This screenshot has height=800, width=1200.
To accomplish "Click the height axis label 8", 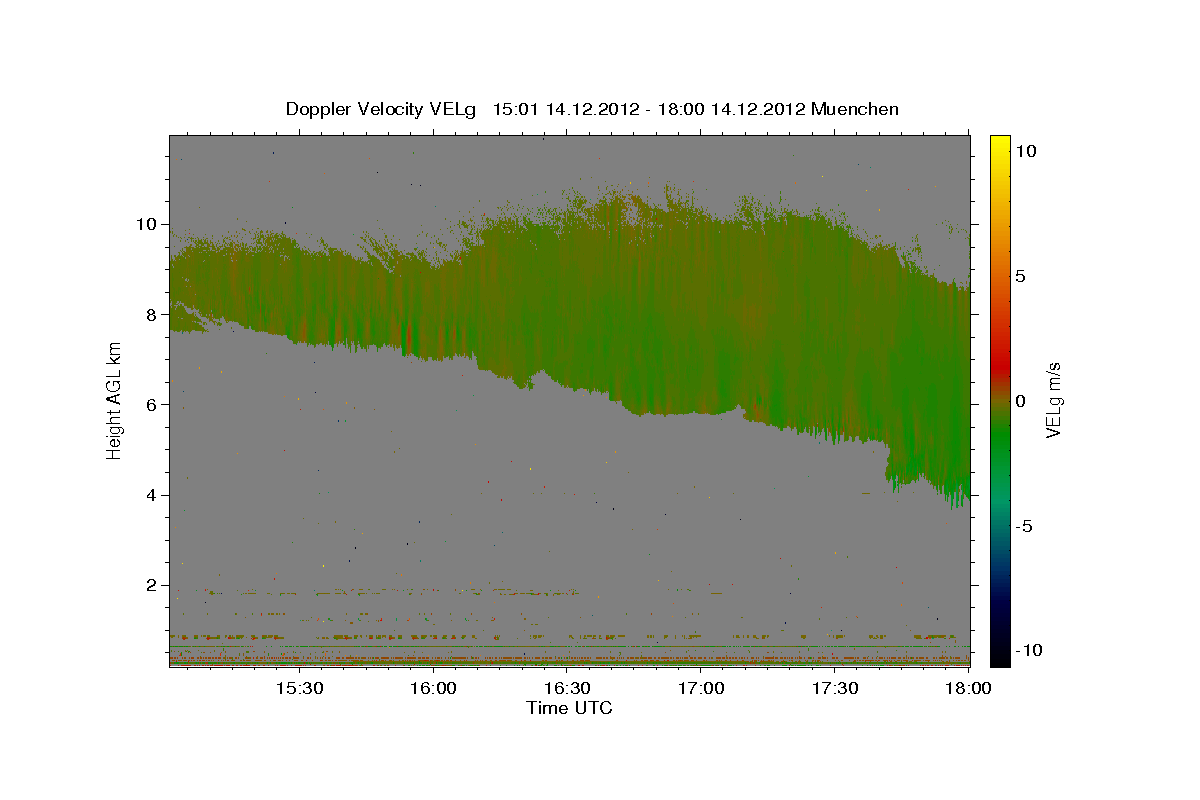I will coord(152,314).
